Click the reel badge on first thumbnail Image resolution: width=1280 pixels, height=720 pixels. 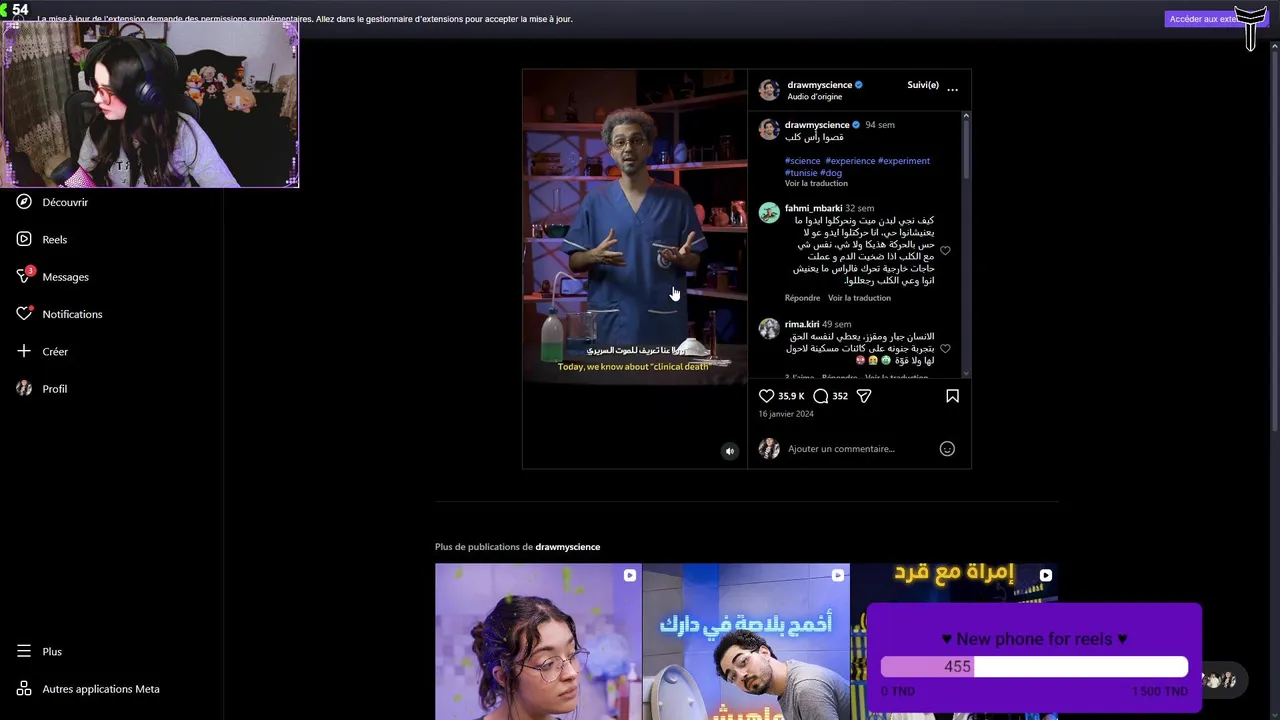[629, 575]
